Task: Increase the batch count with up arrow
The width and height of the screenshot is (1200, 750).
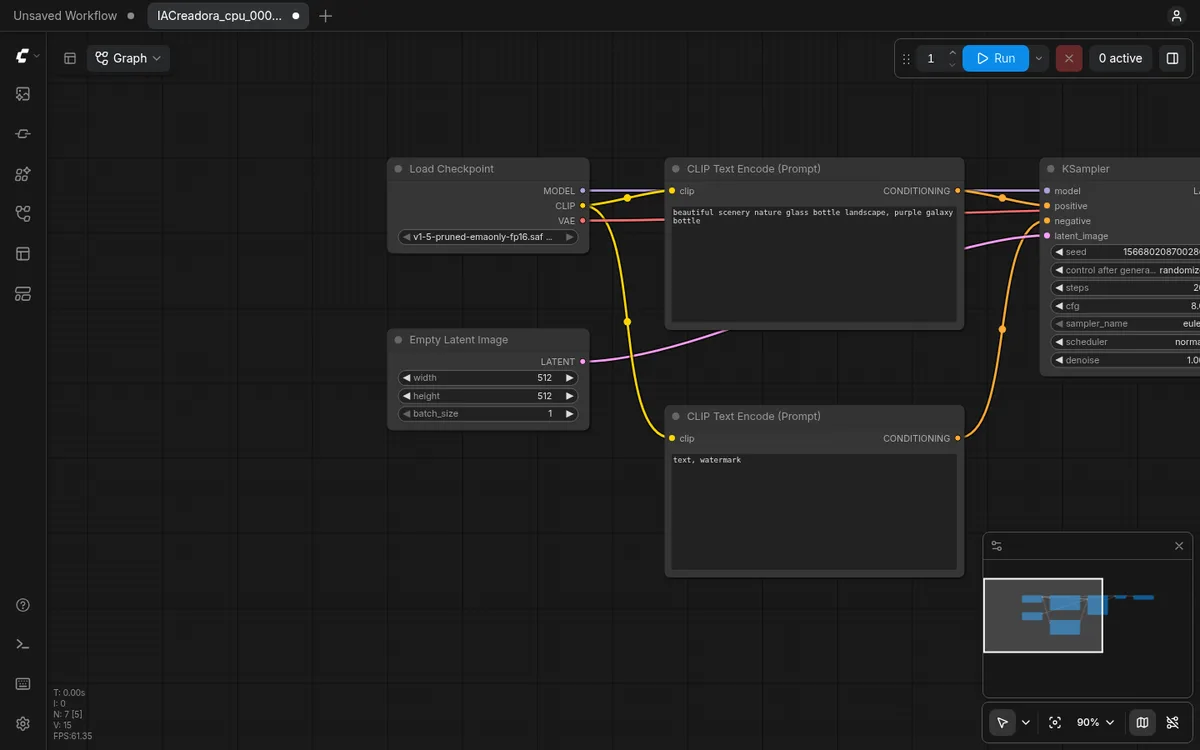Action: pos(952,52)
